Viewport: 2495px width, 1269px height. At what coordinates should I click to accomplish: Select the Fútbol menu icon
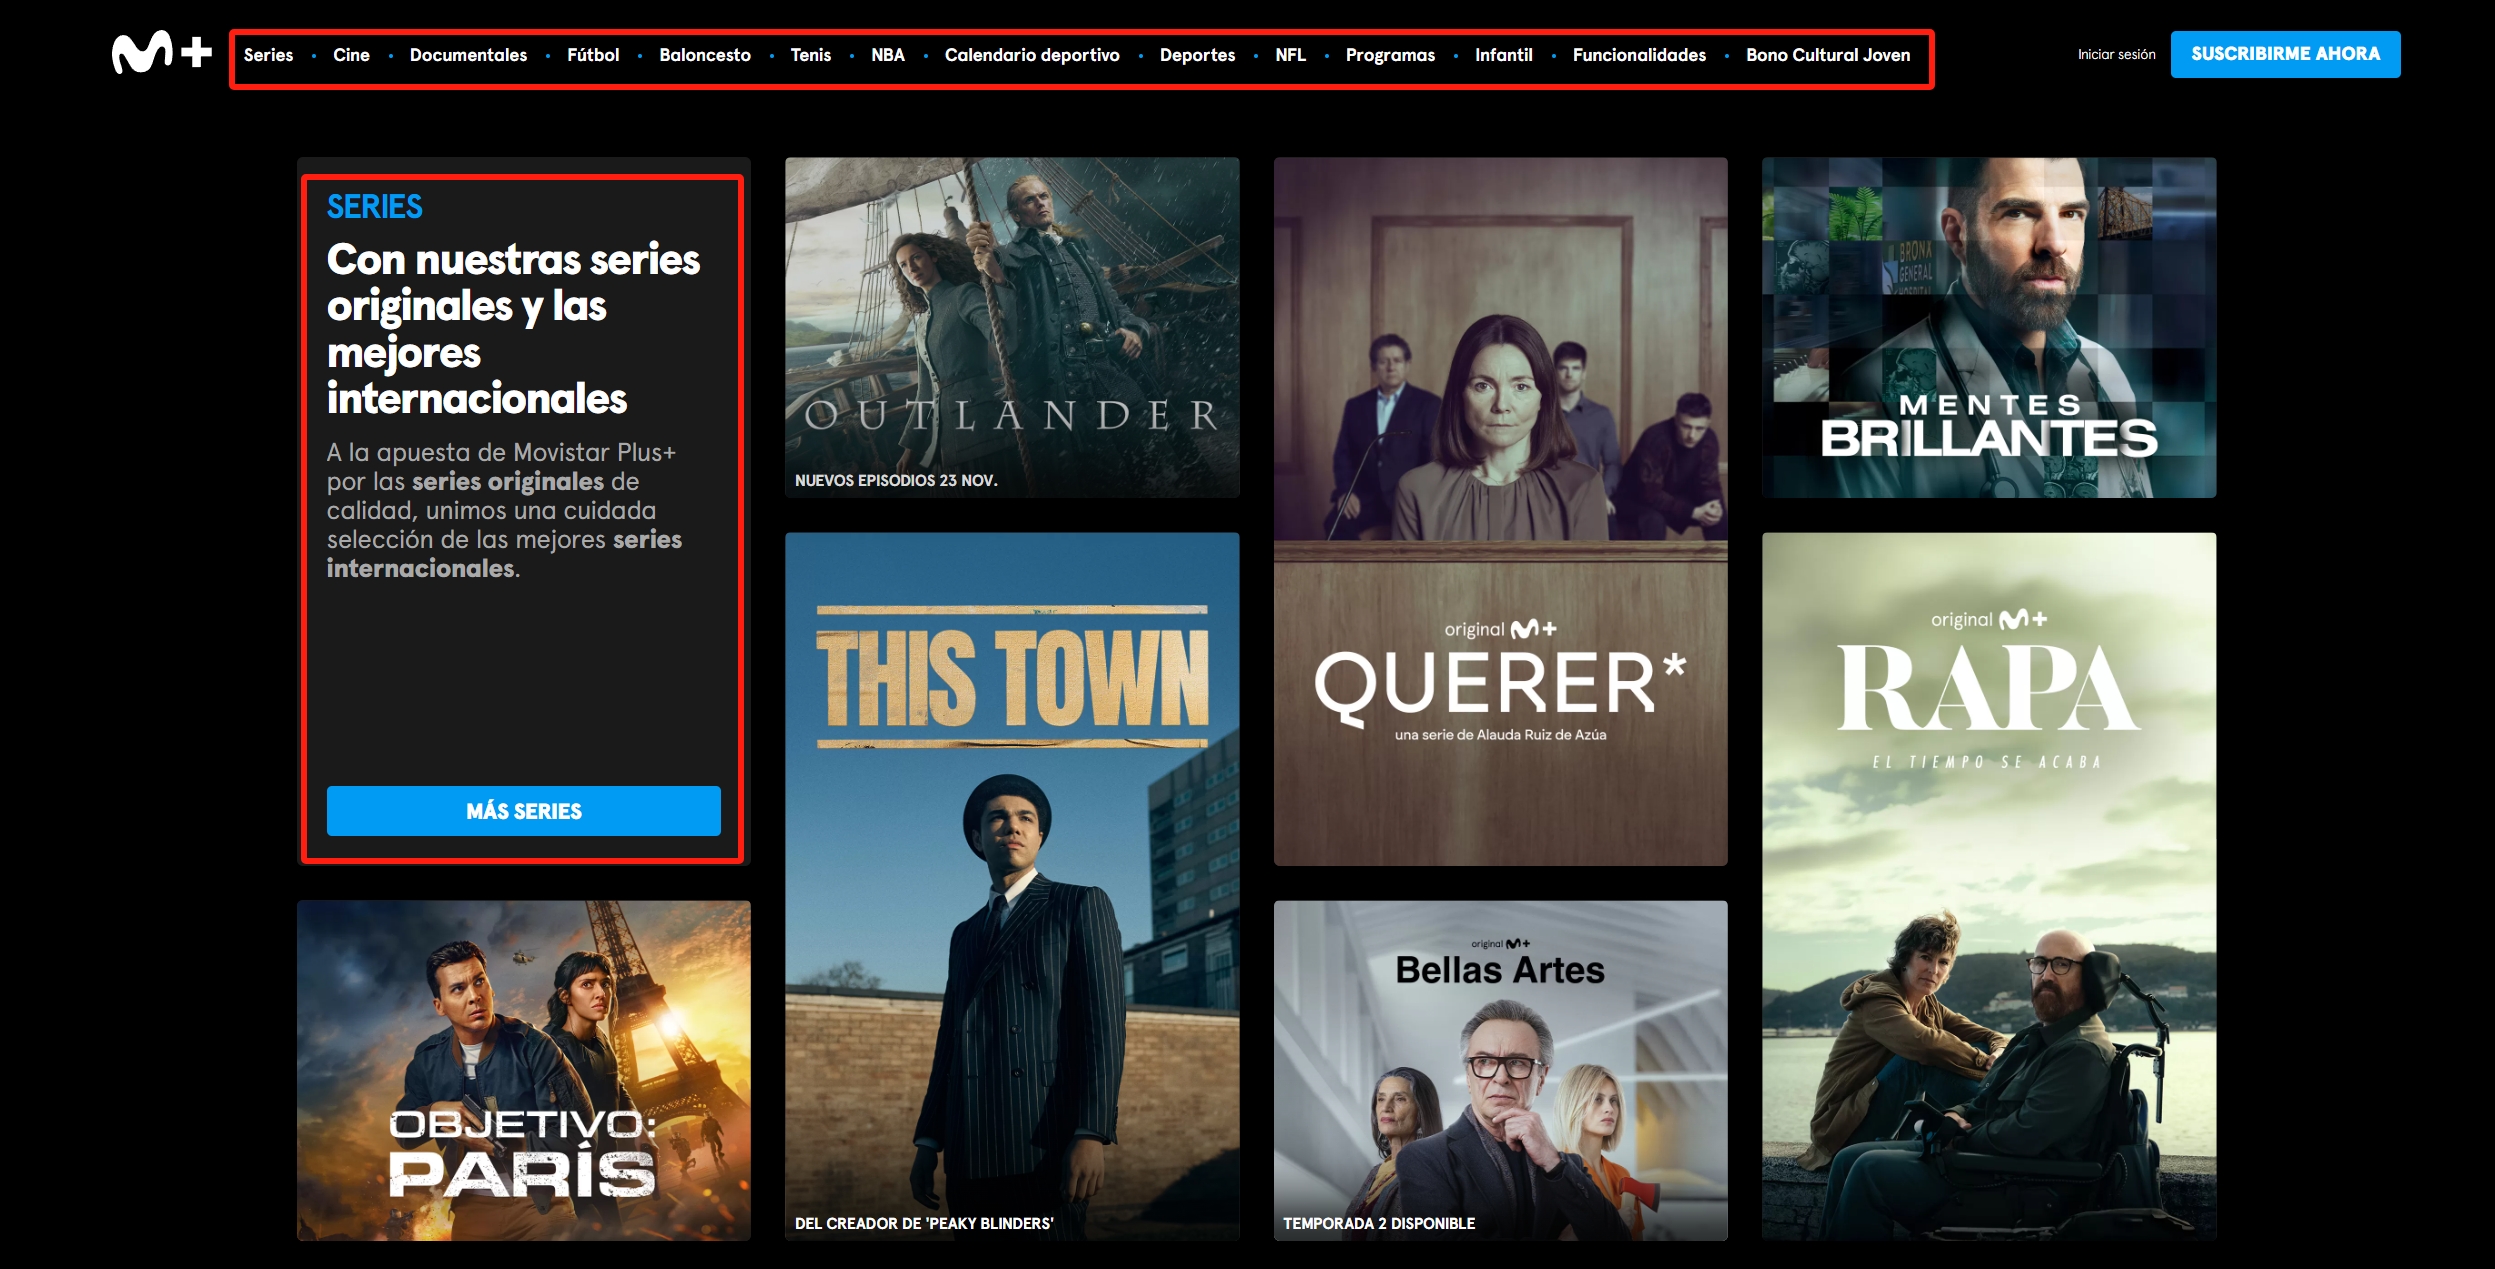pyautogui.click(x=594, y=55)
